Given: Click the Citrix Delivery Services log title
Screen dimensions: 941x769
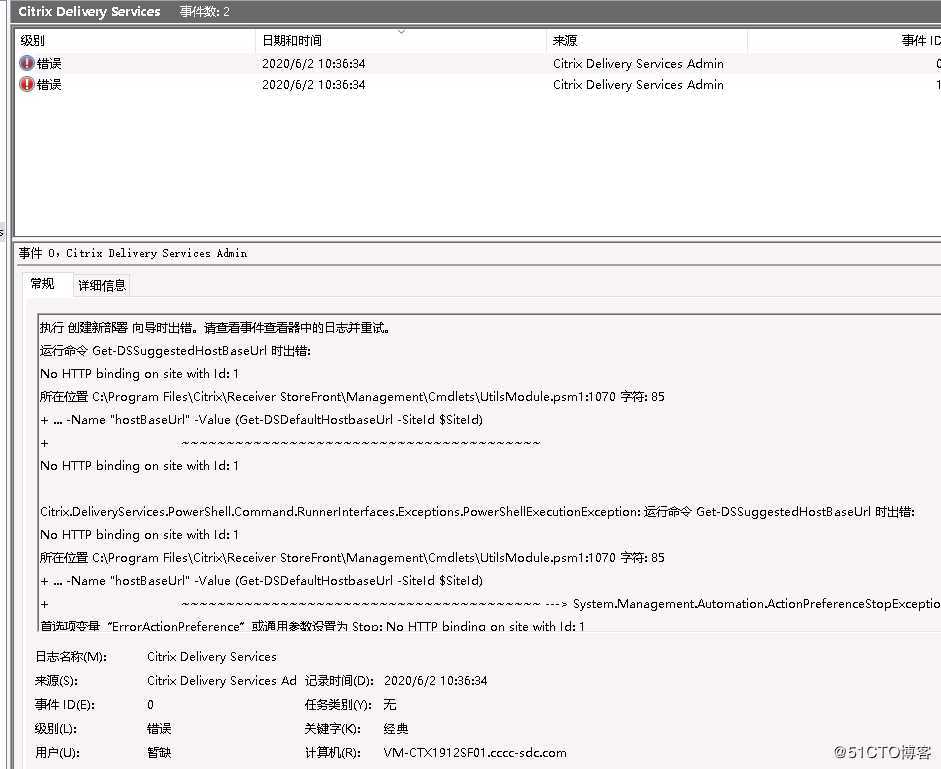Looking at the screenshot, I should (x=89, y=11).
